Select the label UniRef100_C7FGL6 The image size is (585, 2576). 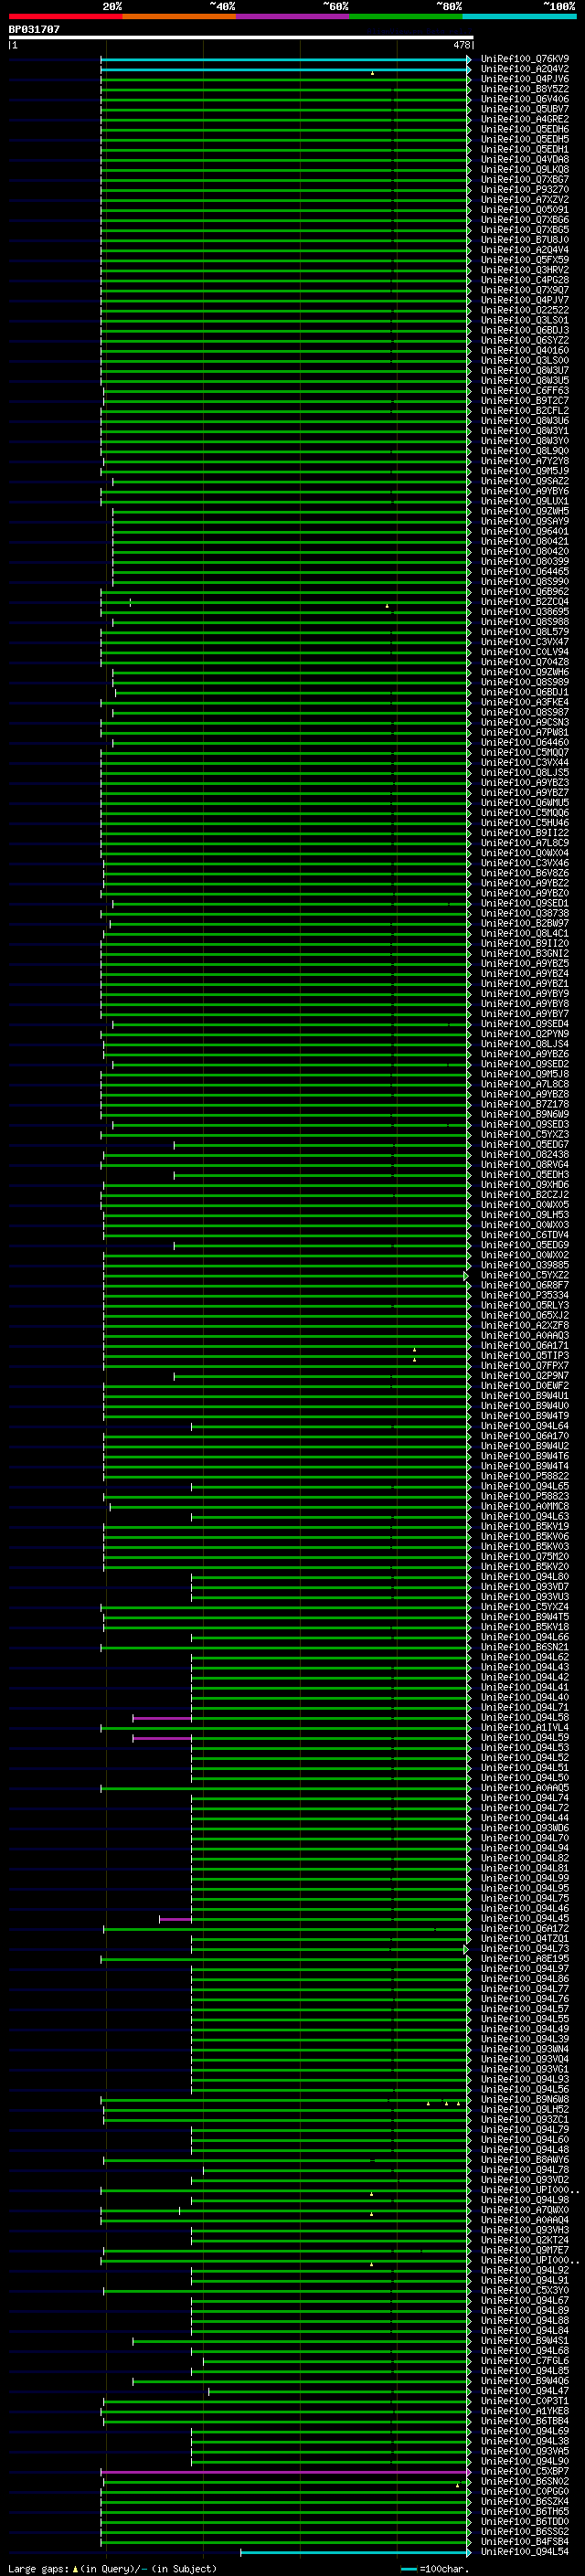525,2361
